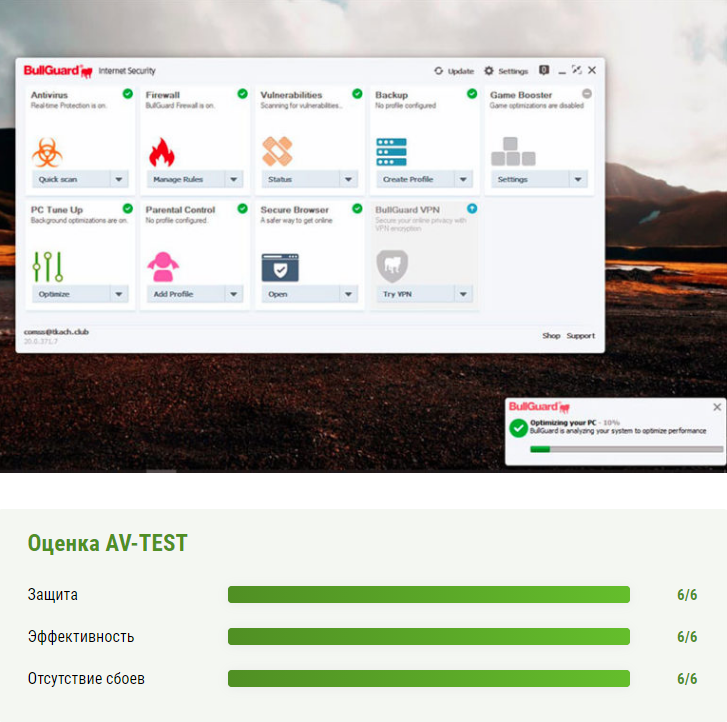The image size is (727, 722).
Task: Click the BullGuard VPN bulldog shield icon
Action: click(392, 266)
